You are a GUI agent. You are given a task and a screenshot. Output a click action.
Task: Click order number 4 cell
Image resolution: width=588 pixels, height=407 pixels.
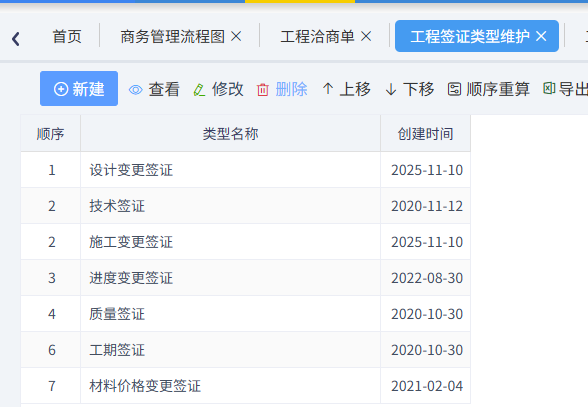(x=51, y=314)
